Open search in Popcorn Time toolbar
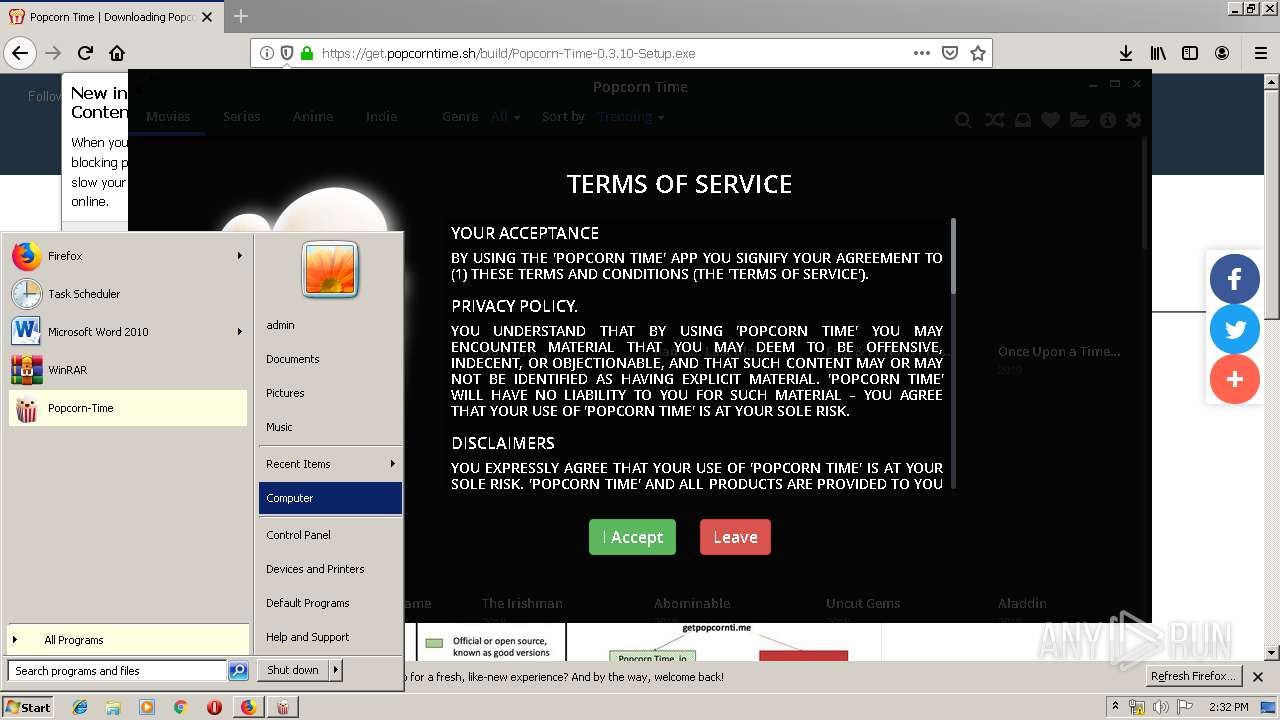This screenshot has width=1280, height=720. click(963, 120)
